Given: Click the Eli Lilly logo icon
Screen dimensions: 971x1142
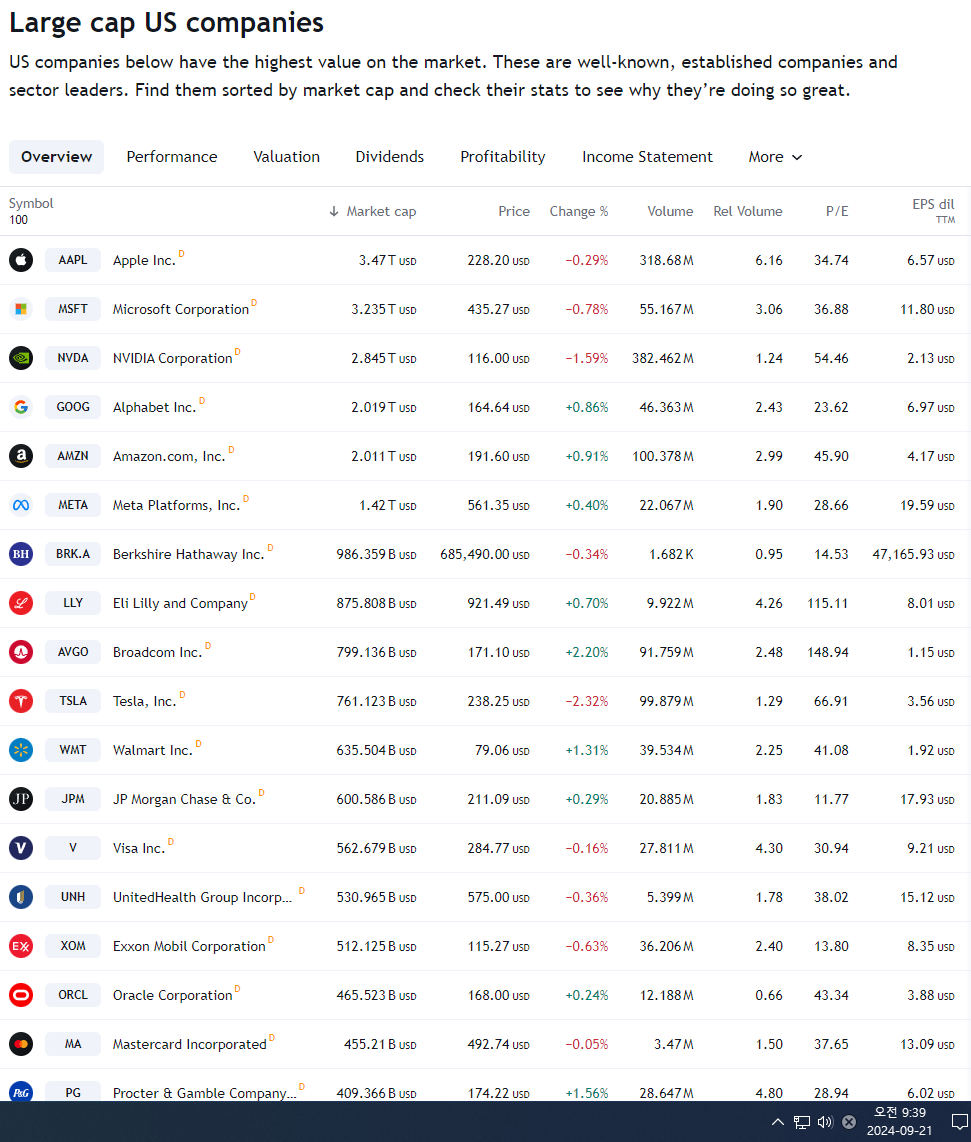Looking at the screenshot, I should click(21, 603).
